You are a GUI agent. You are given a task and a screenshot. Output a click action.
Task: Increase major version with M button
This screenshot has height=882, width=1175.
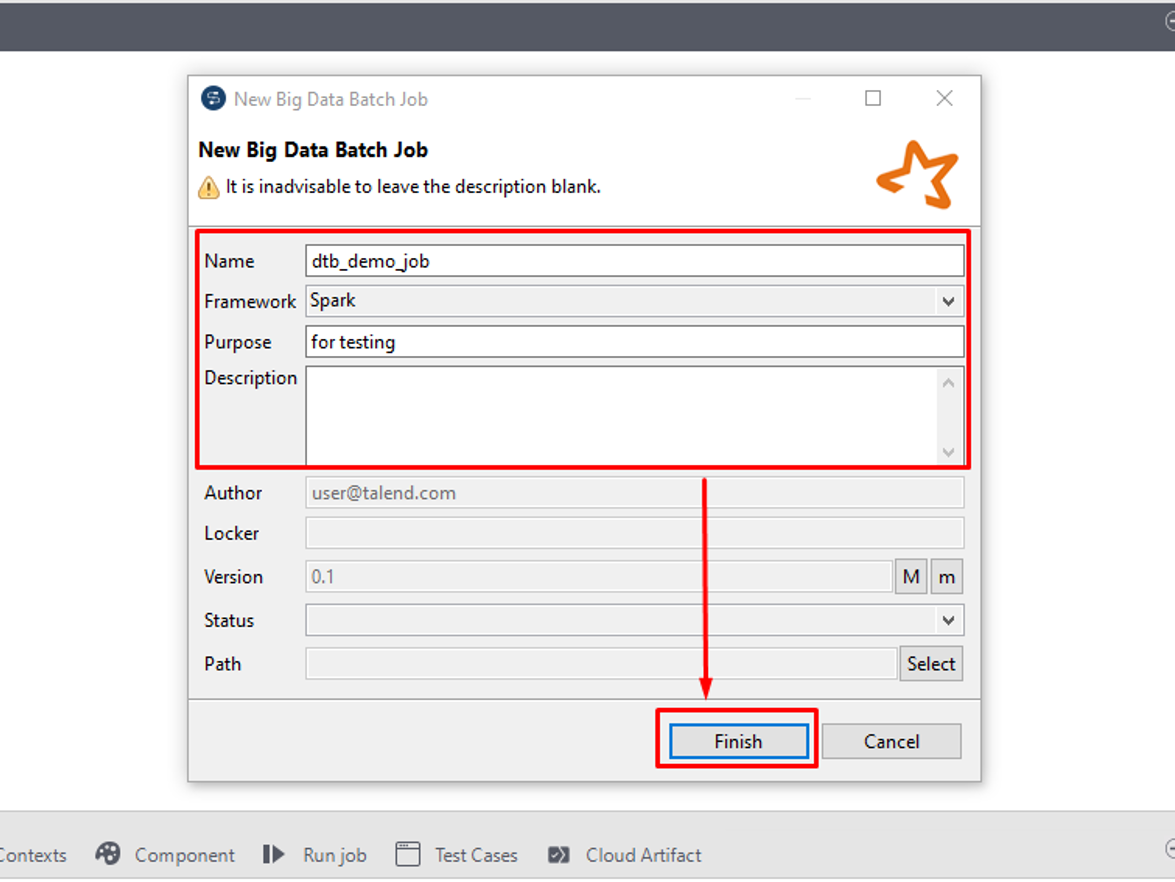pyautogui.click(x=910, y=577)
